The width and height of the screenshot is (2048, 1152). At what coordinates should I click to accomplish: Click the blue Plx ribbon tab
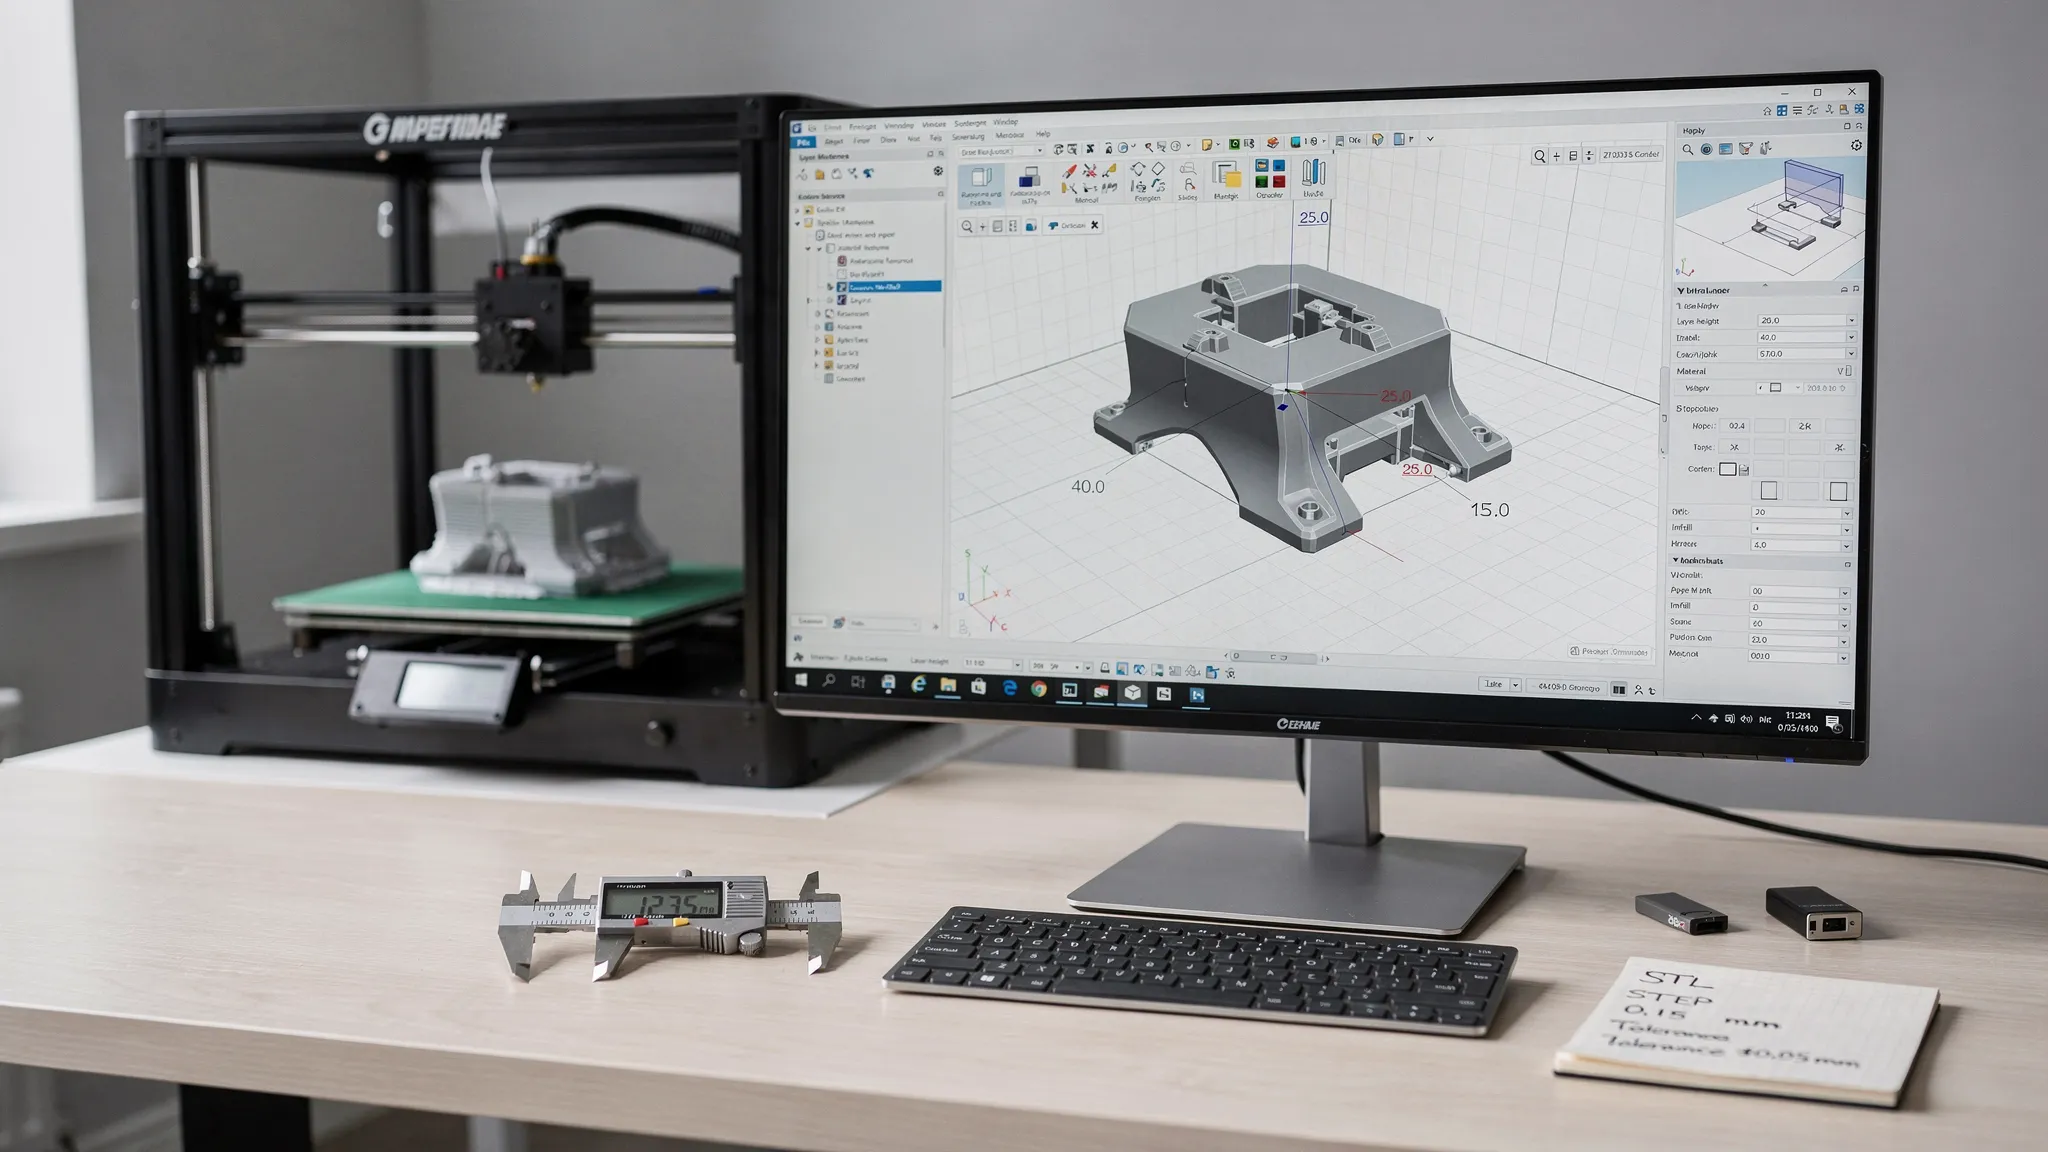pyautogui.click(x=803, y=142)
